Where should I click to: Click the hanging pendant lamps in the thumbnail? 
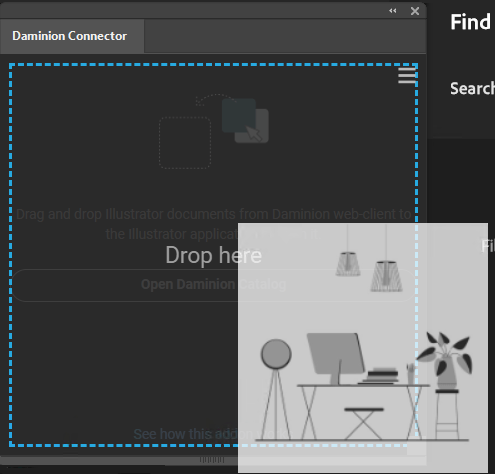point(369,259)
